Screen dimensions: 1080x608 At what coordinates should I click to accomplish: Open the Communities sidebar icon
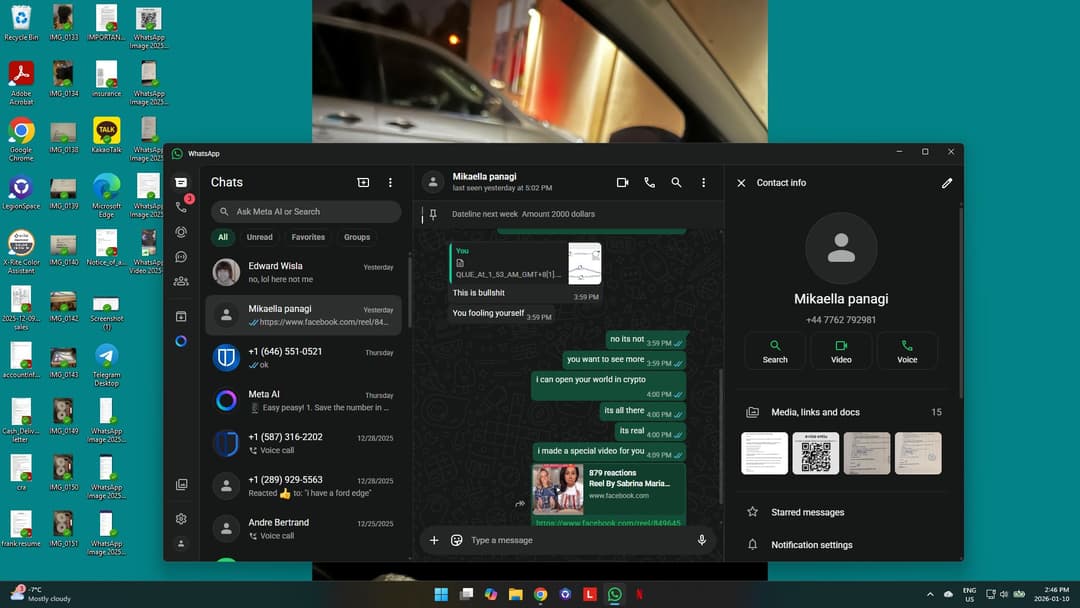181,281
